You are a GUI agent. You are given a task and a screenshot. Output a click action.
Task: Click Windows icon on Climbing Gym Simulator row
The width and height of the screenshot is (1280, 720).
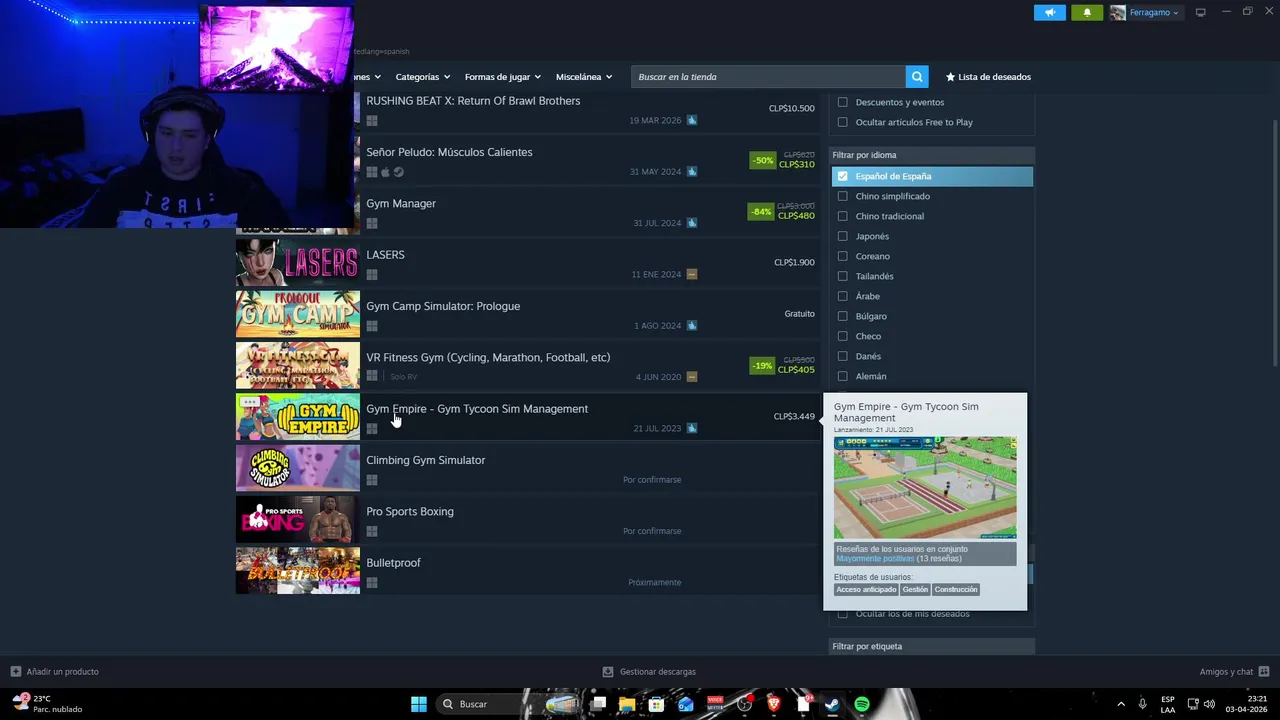pyautogui.click(x=372, y=480)
